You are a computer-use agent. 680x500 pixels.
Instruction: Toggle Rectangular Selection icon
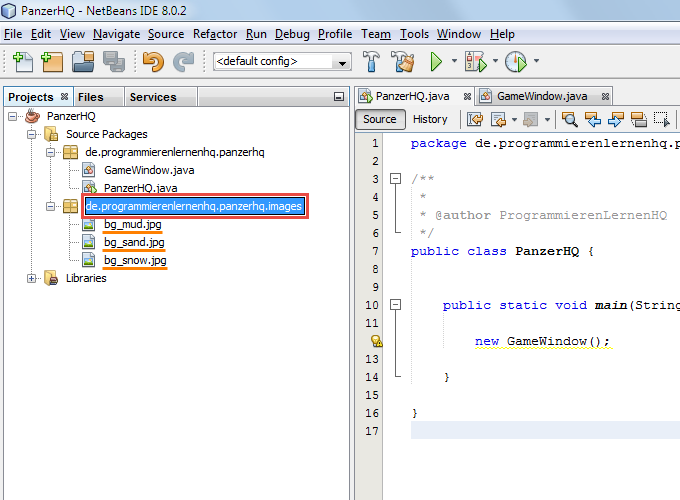(661, 119)
